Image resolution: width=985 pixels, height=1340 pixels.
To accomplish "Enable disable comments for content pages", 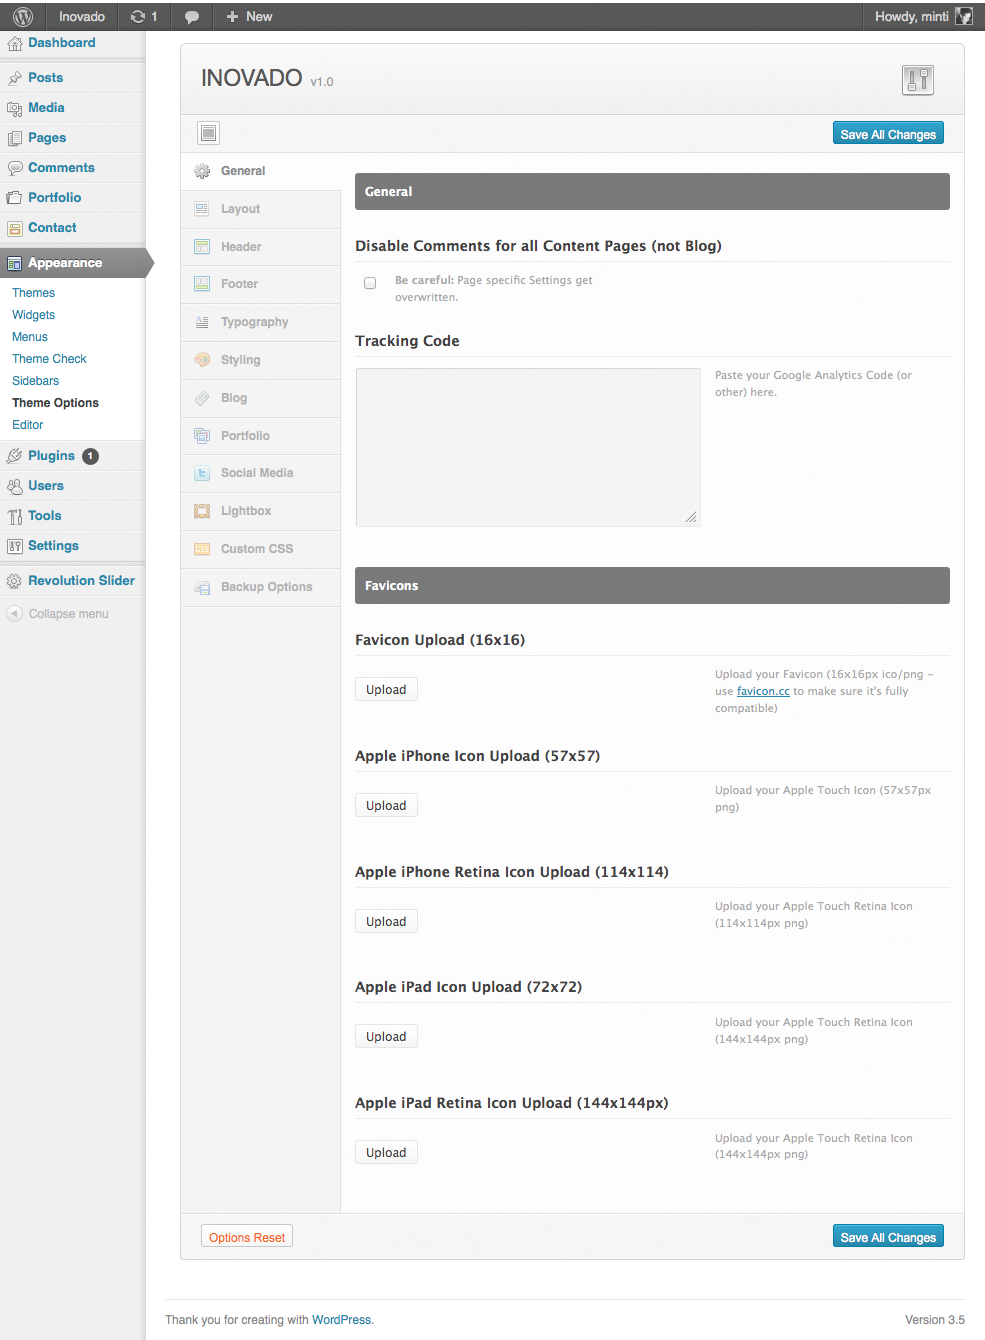I will pos(370,283).
